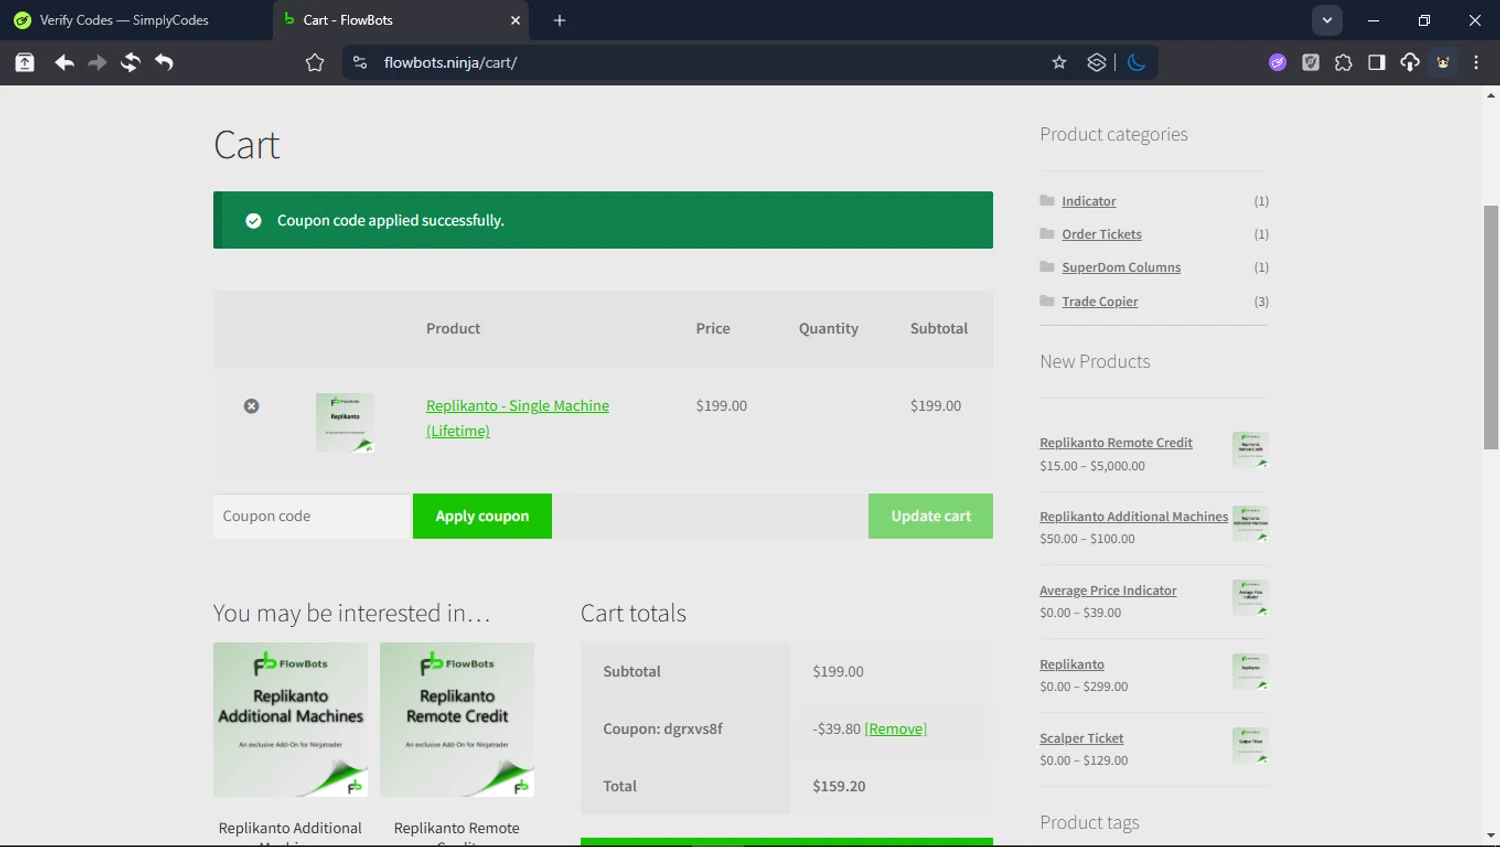Remove the dgrxvs8f coupon
Screen dimensions: 1500x847
pyautogui.click(x=895, y=729)
